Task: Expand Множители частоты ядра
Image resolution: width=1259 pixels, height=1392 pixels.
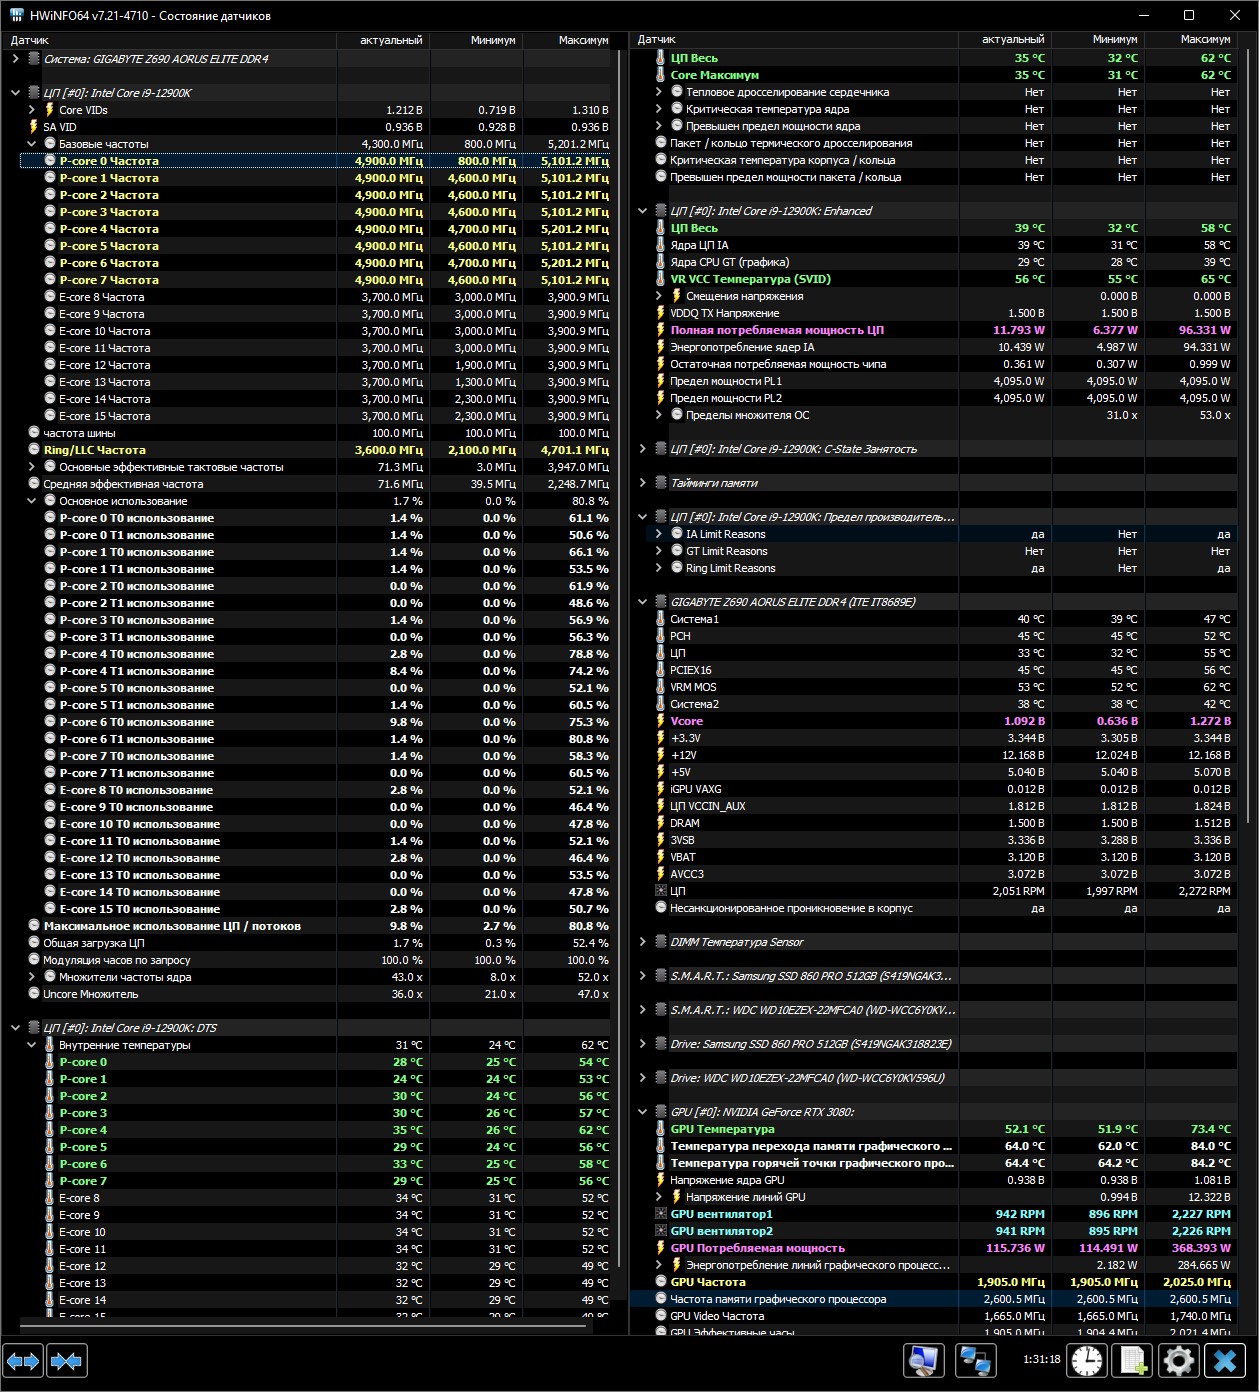Action: point(31,977)
